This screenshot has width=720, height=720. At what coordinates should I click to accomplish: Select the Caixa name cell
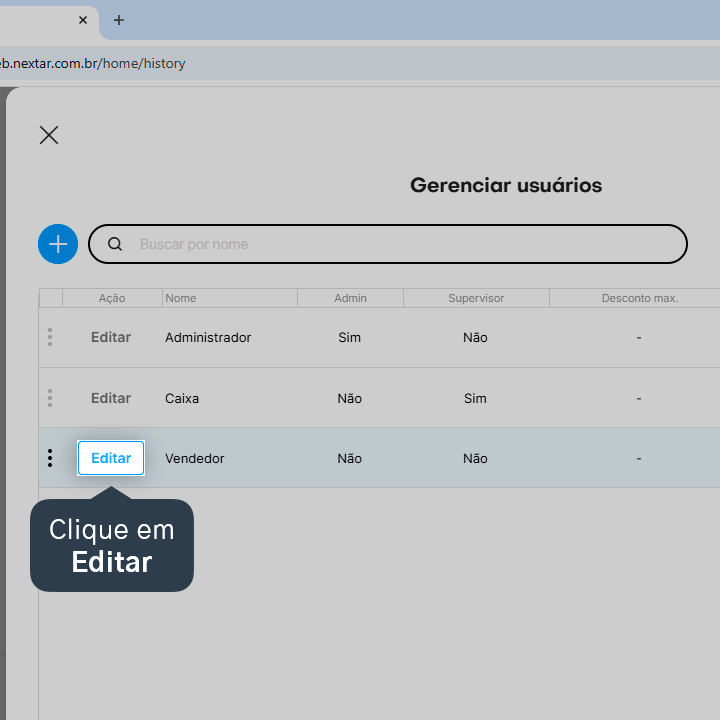pyautogui.click(x=182, y=398)
